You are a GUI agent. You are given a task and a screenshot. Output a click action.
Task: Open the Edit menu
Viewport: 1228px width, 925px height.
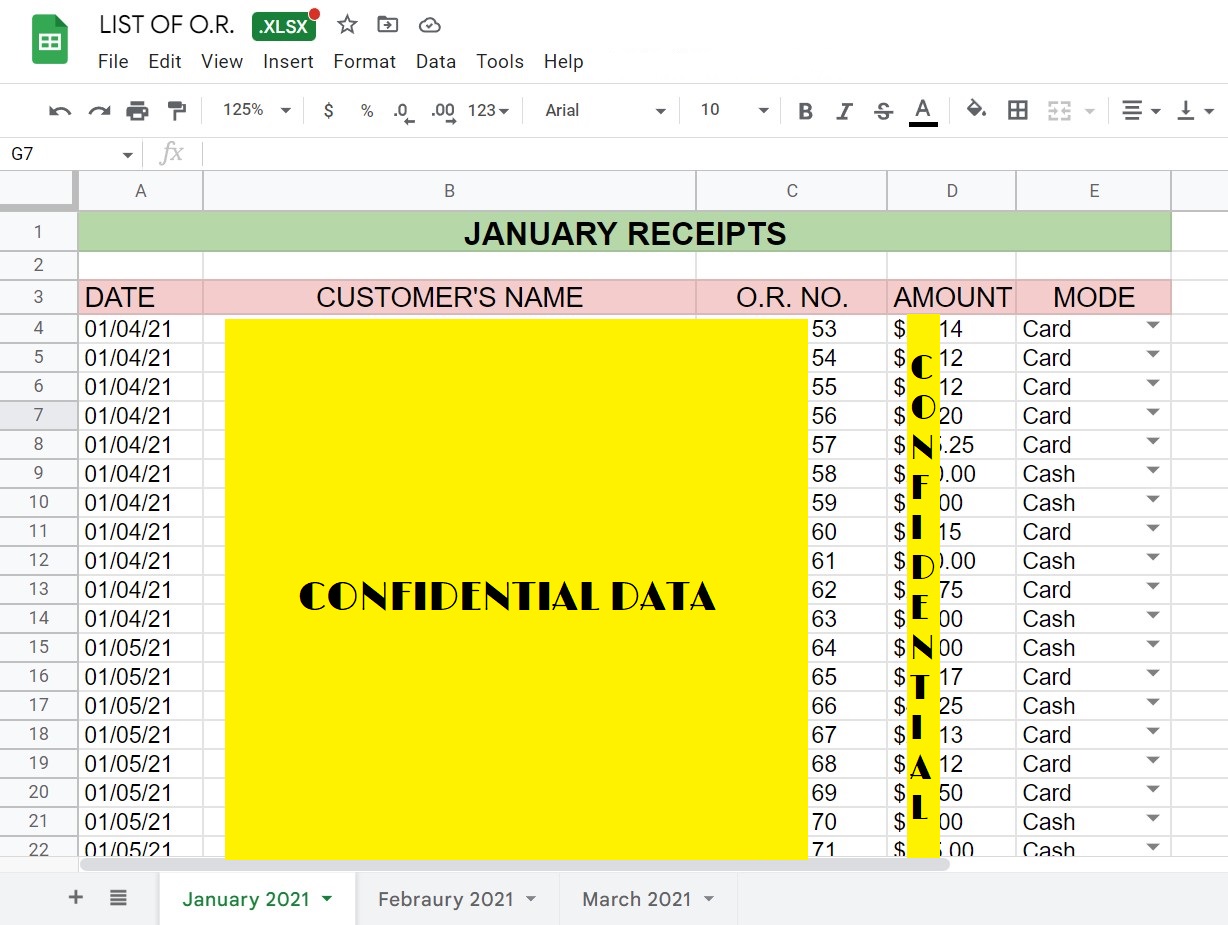tap(165, 62)
